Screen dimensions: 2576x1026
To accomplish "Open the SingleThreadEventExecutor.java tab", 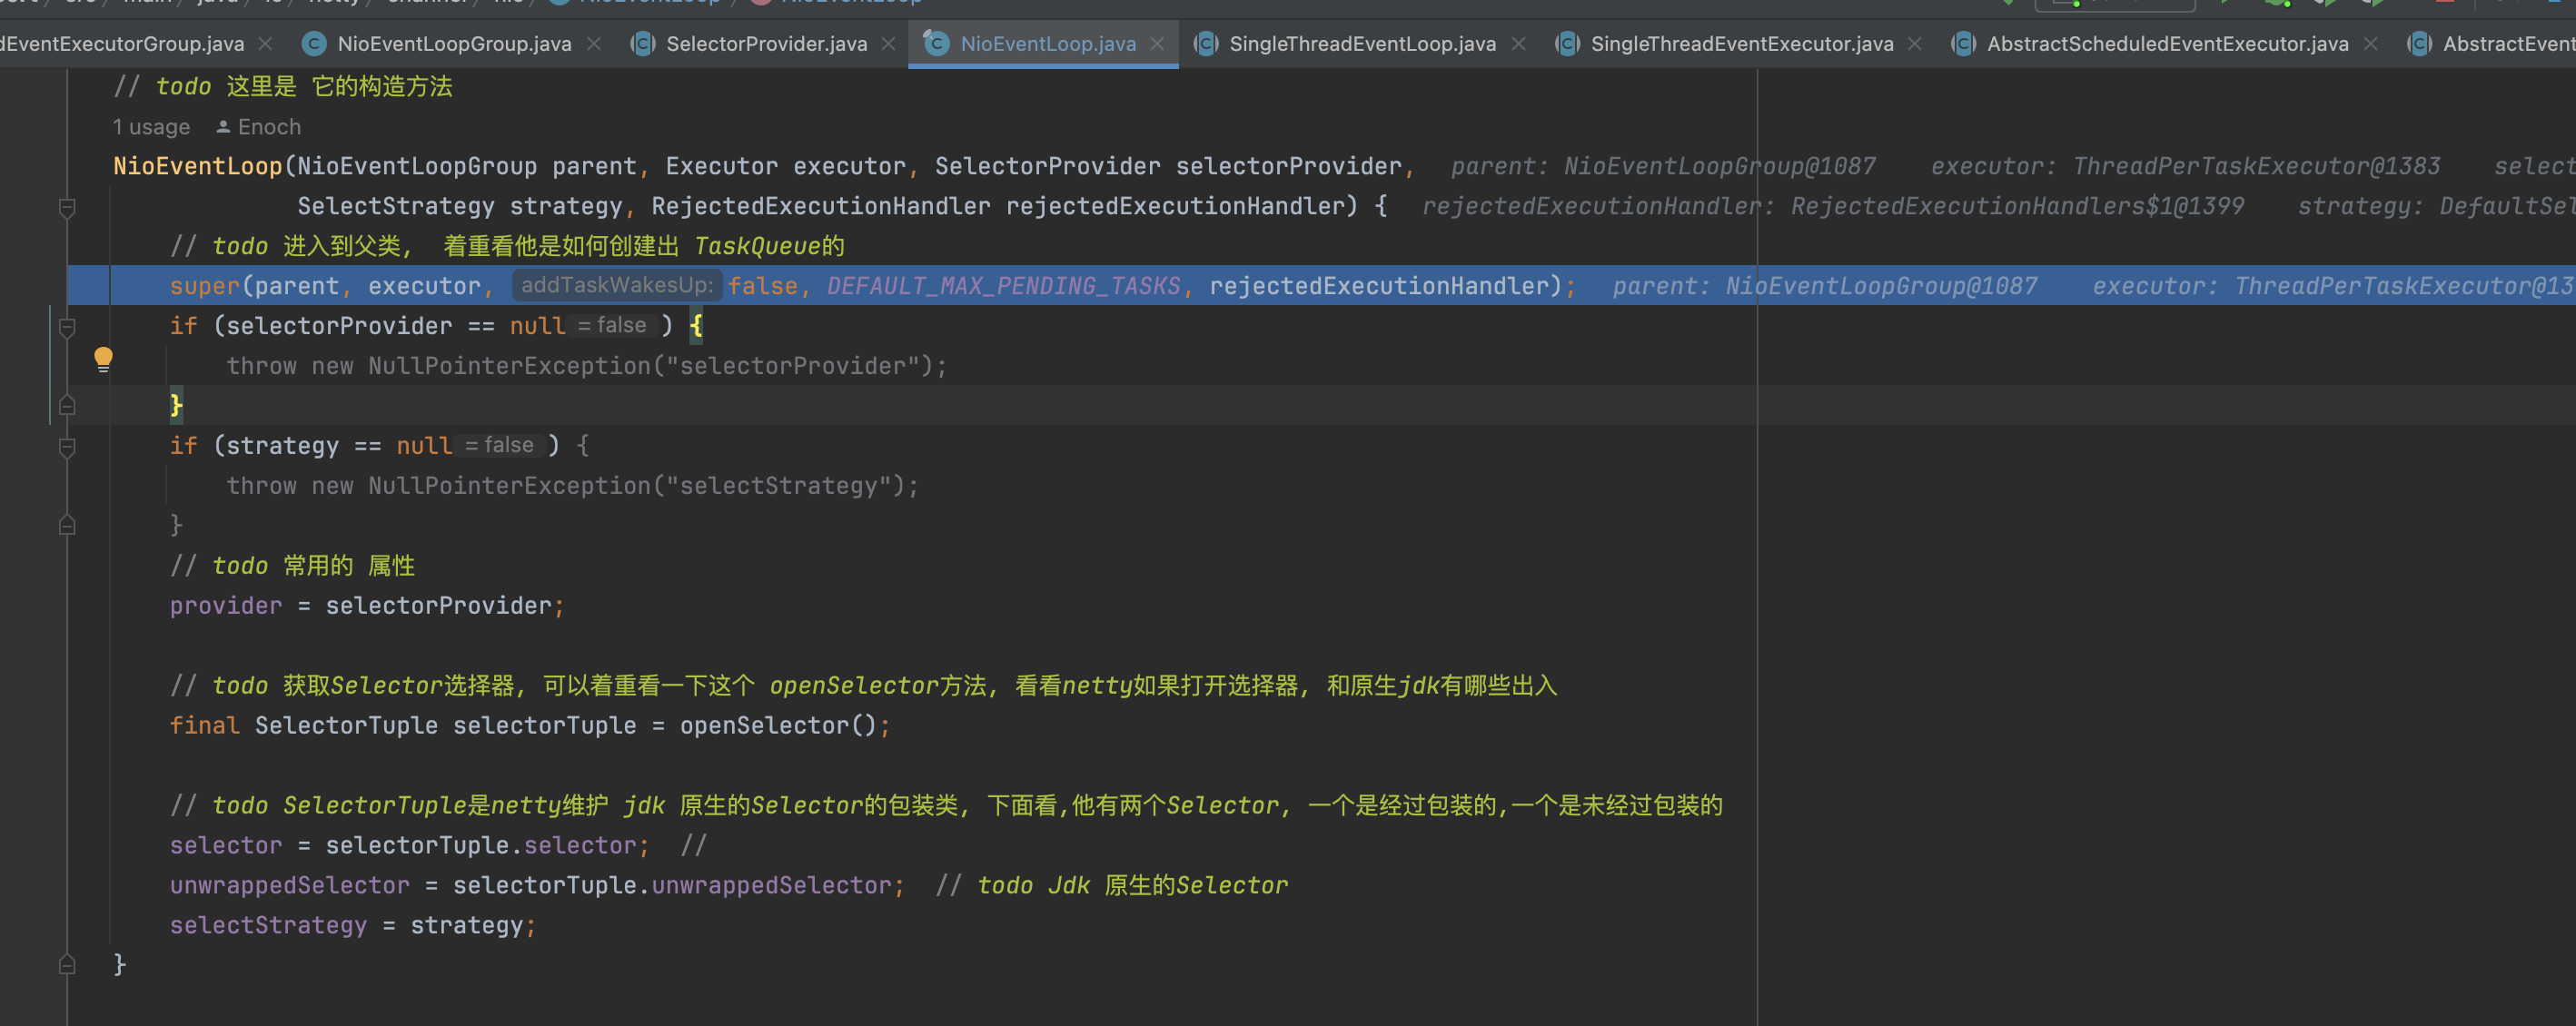I will (x=1741, y=44).
